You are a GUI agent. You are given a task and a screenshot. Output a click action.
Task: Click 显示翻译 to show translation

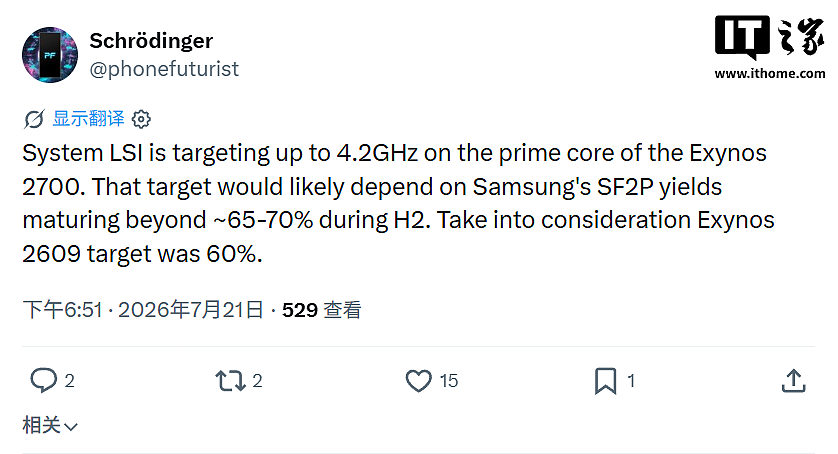[x=88, y=118]
